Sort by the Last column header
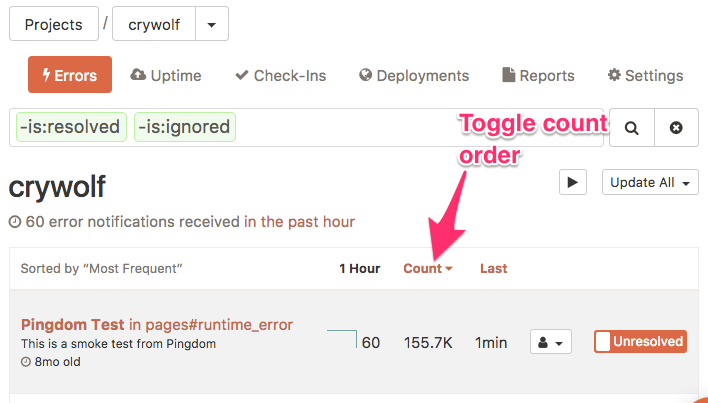Screen dimensions: 708x403 tap(493, 268)
